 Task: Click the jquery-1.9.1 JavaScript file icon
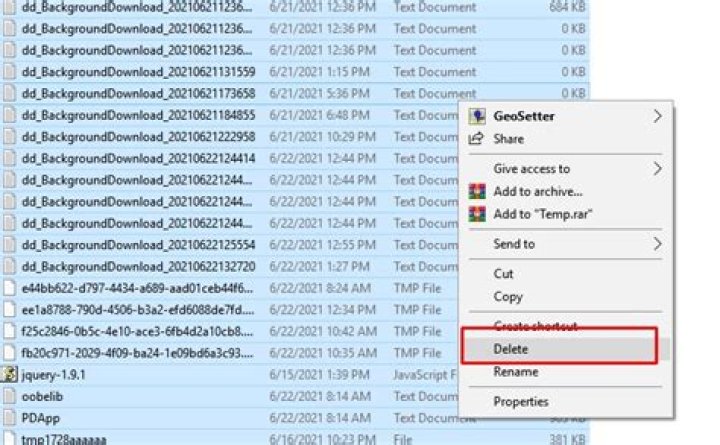tap(9, 374)
